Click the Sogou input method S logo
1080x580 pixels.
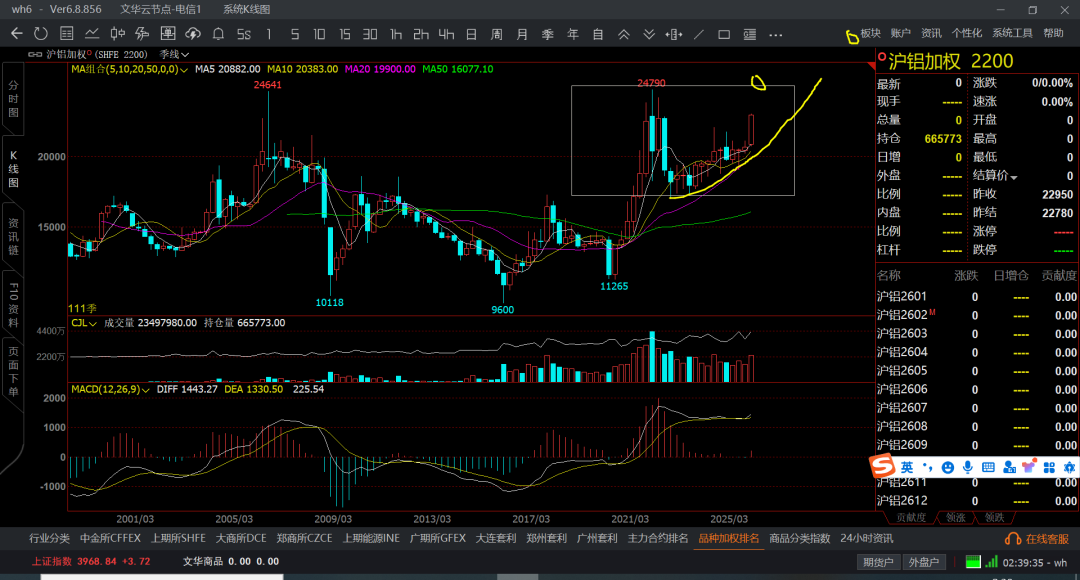[x=882, y=466]
